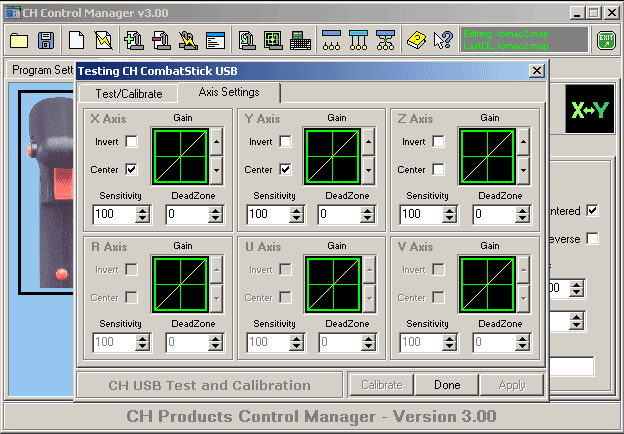Screen dimensions: 624x434
Task: Select the middle mode icon with cyan bar
Action: 358,40
